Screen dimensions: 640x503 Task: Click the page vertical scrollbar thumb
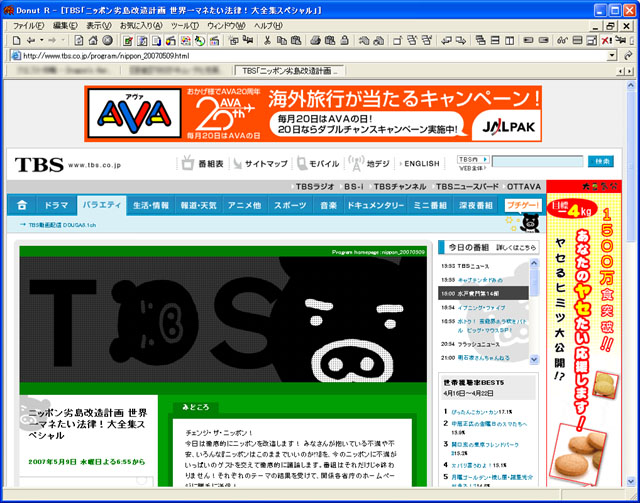631,167
